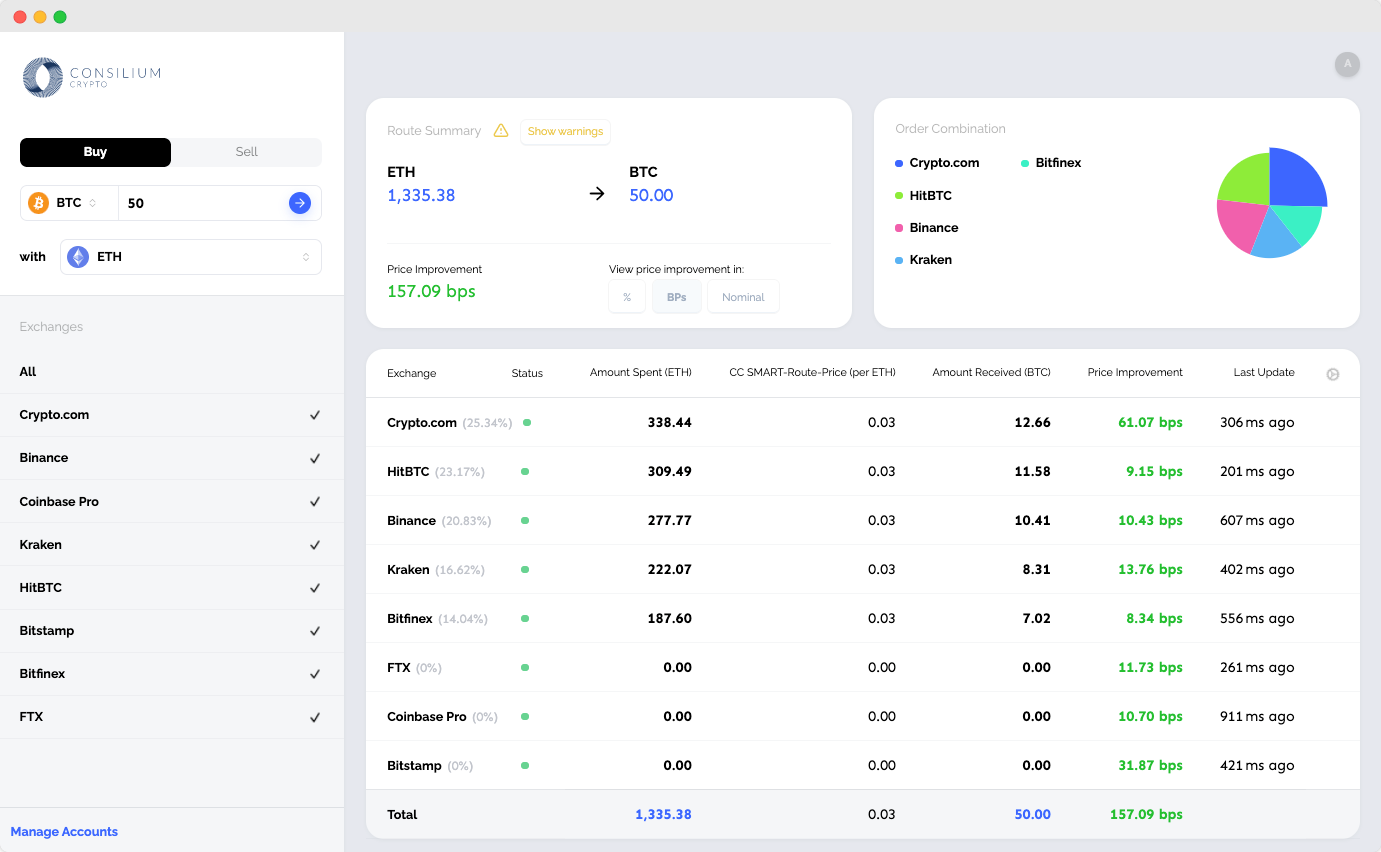This screenshot has width=1381, height=852.
Task: Click the HitBTC row status dot
Action: pyautogui.click(x=525, y=472)
